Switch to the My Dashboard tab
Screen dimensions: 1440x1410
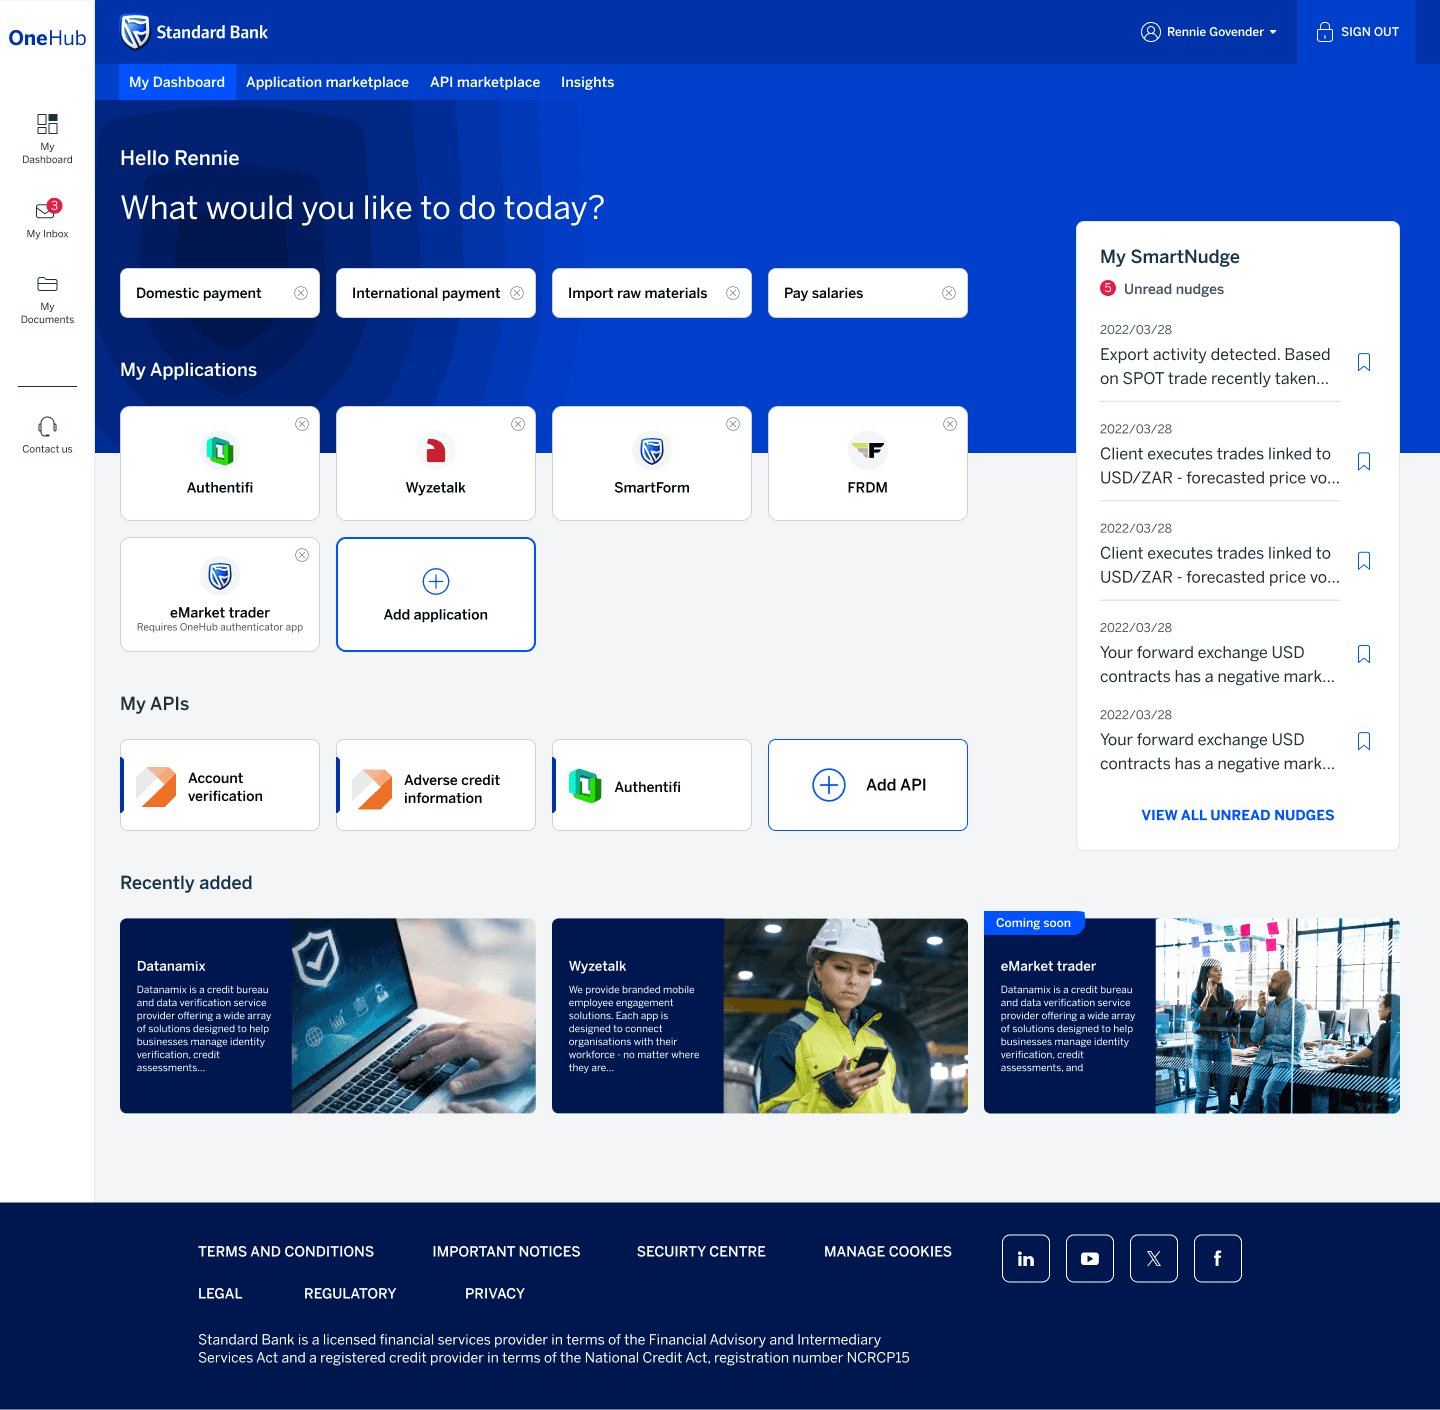(x=177, y=82)
